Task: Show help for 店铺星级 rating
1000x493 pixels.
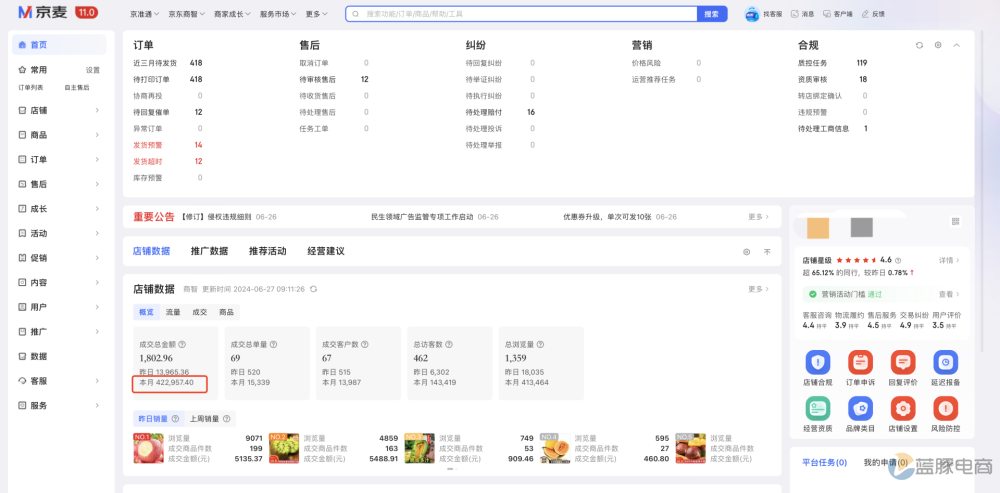Action: click(x=898, y=261)
